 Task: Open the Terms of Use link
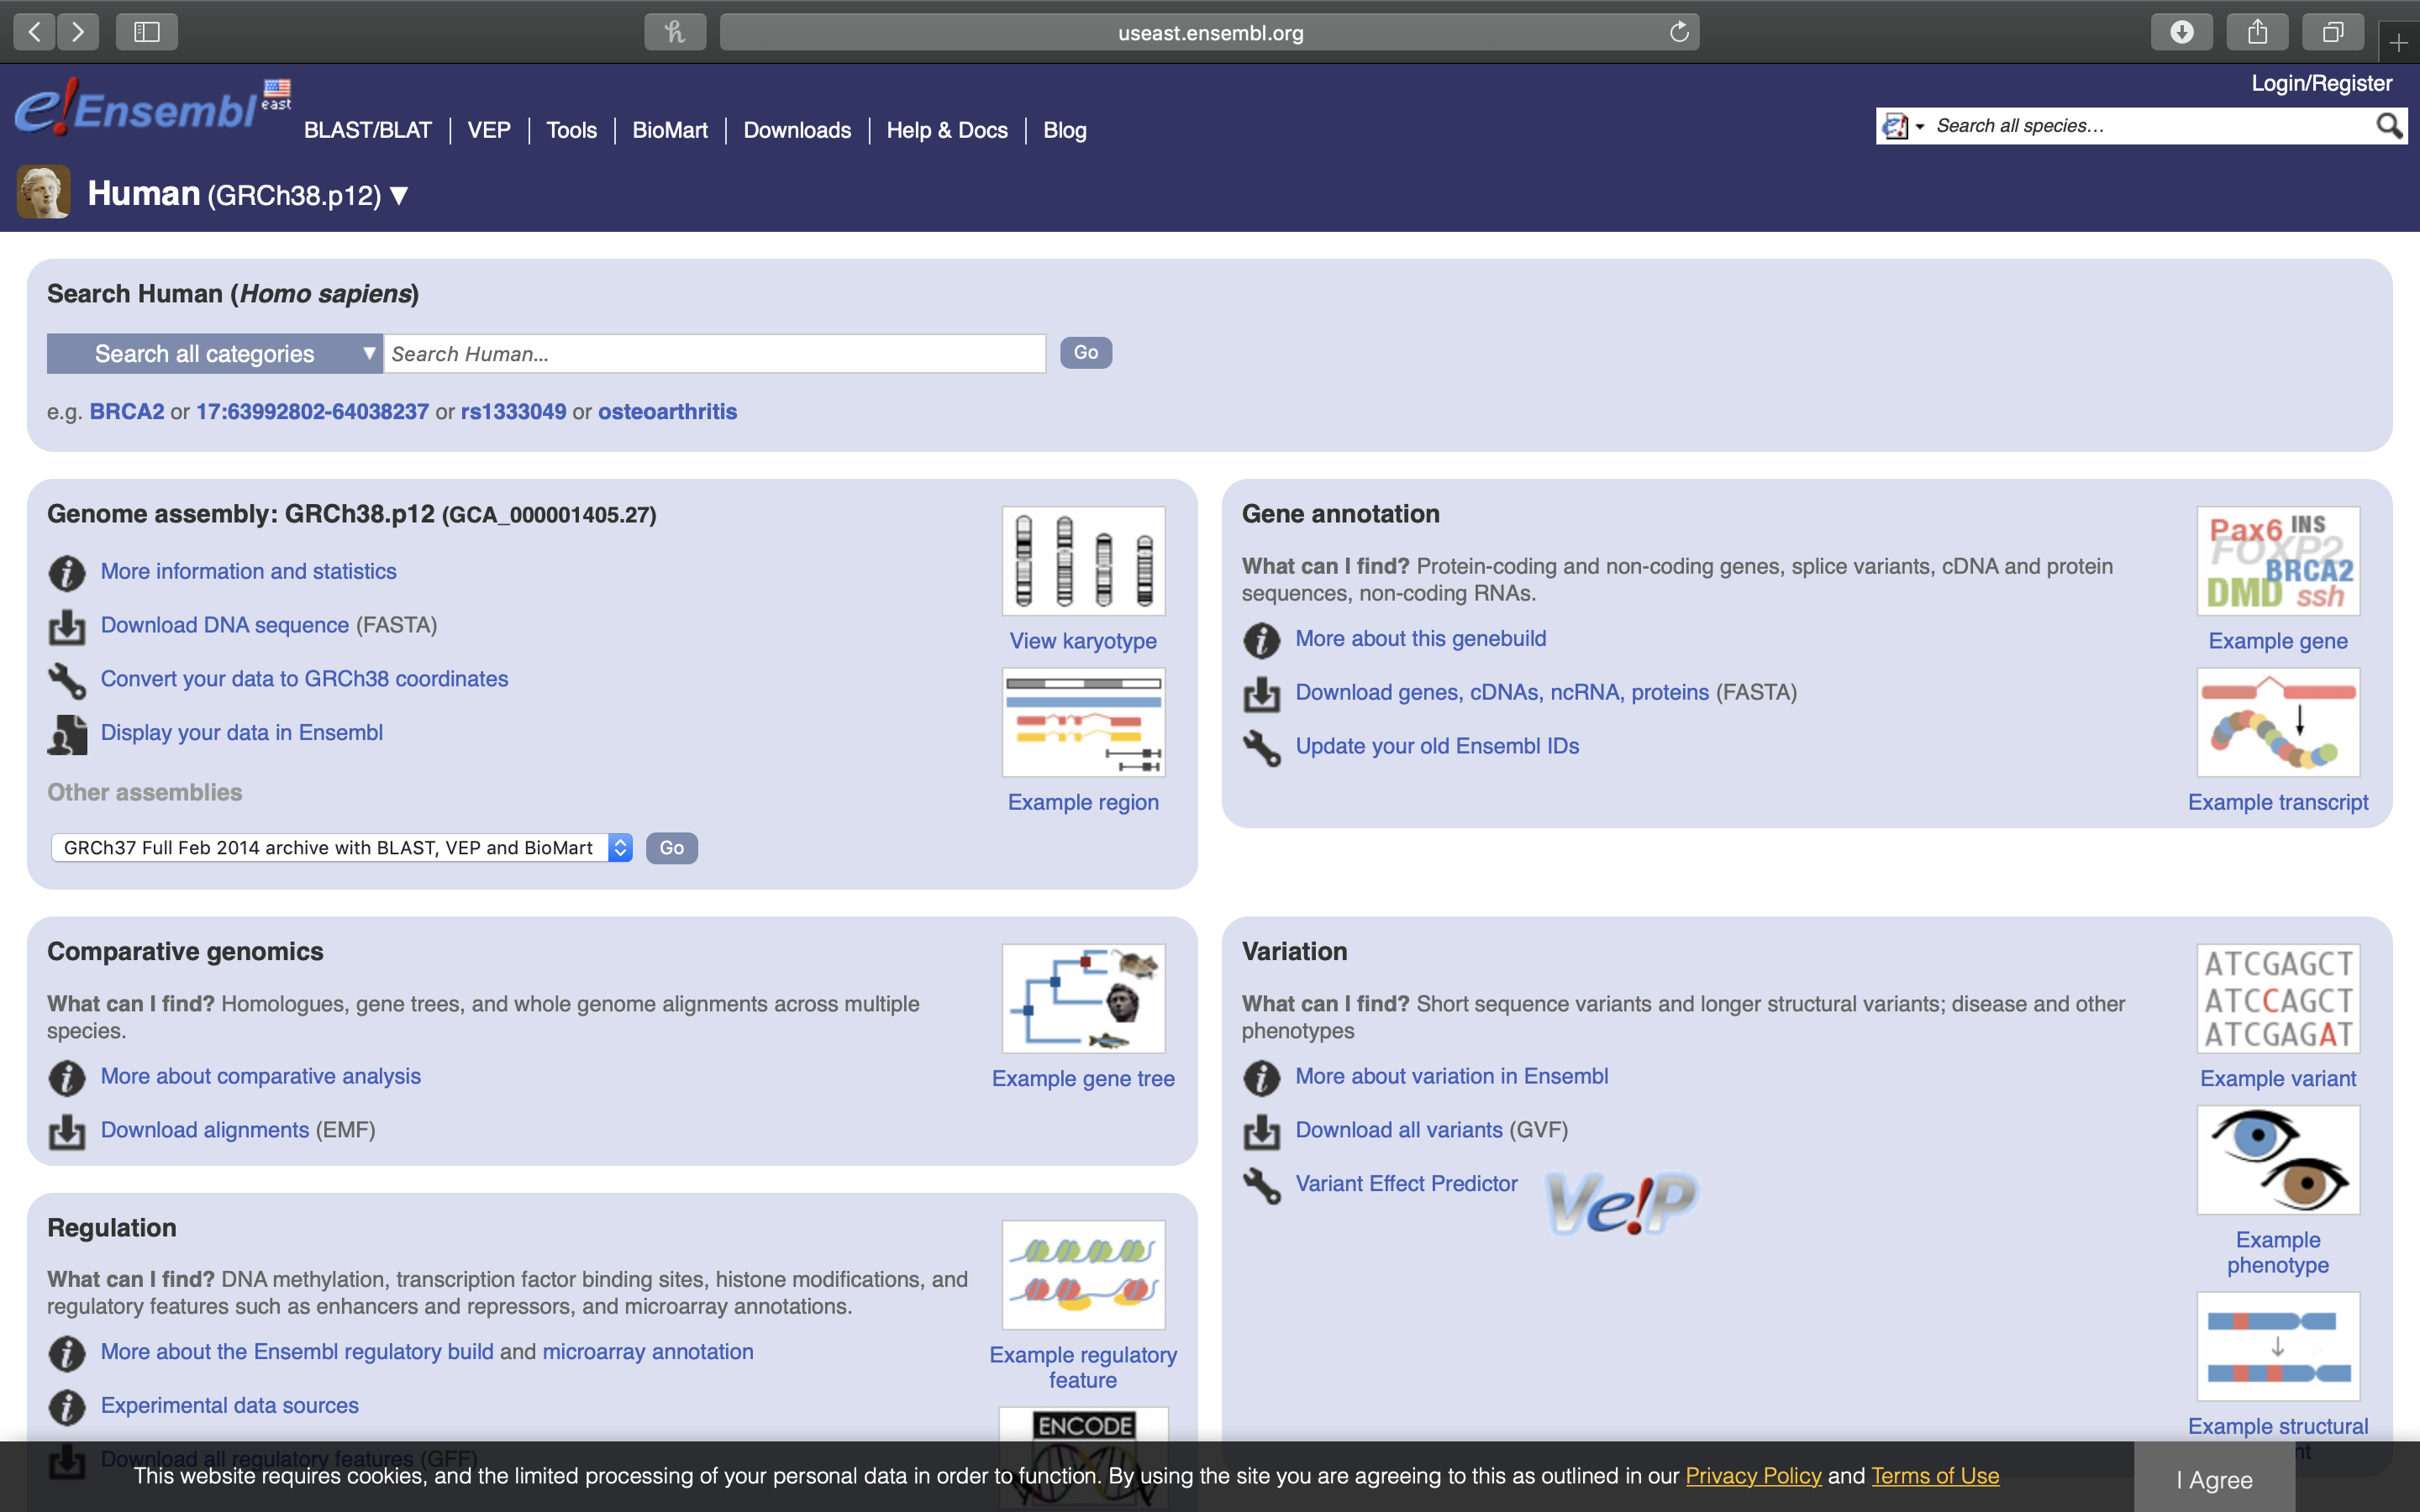[1935, 1476]
